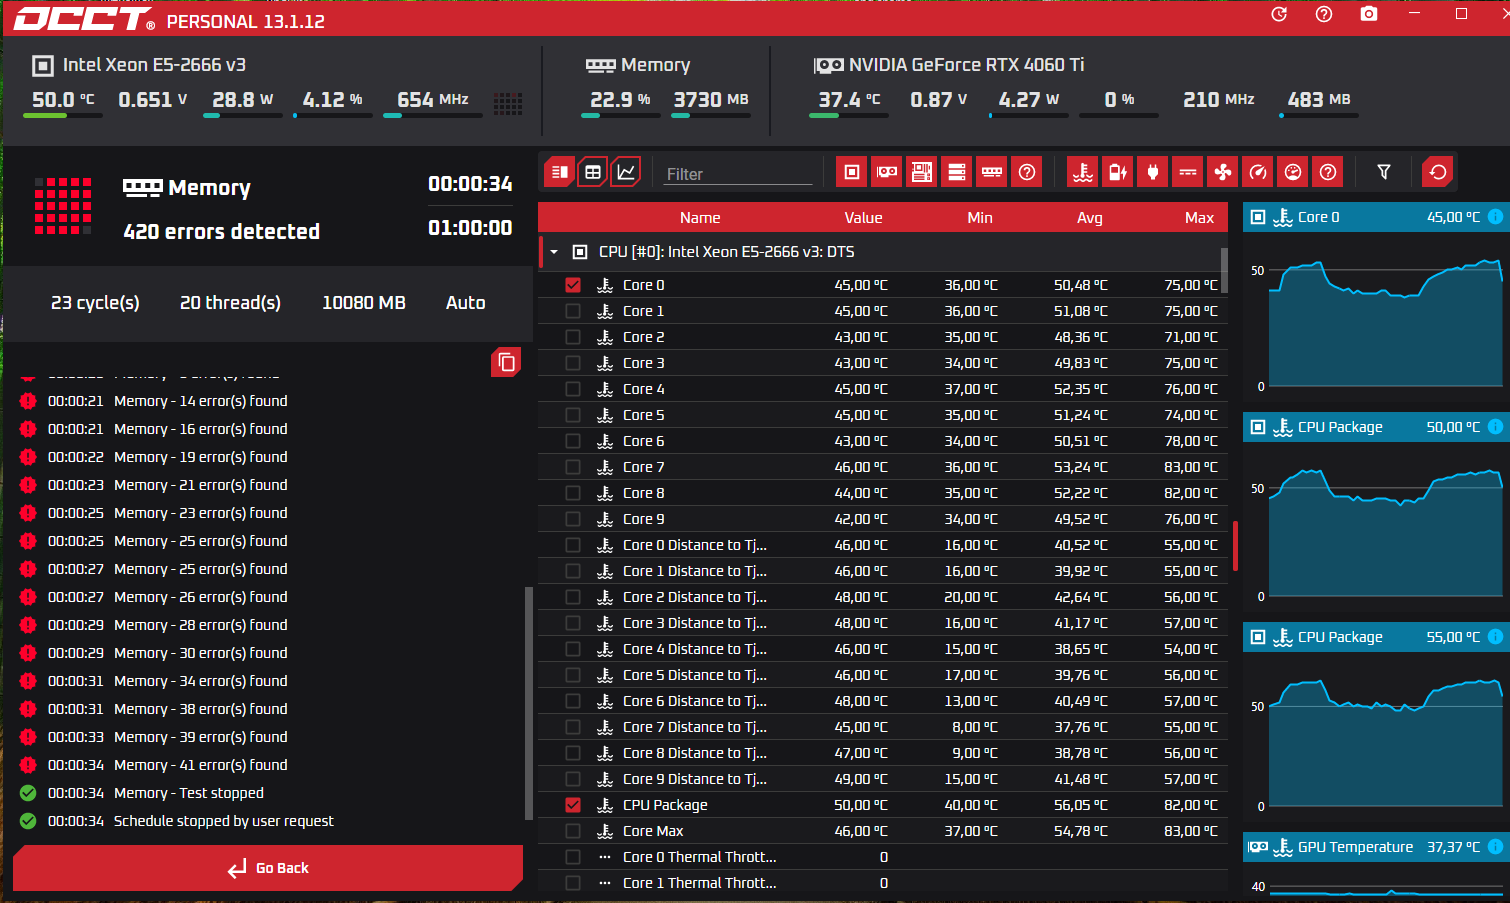Check the Core 2 sensor checkbox
Screen dimensions: 1510x903
coord(573,337)
